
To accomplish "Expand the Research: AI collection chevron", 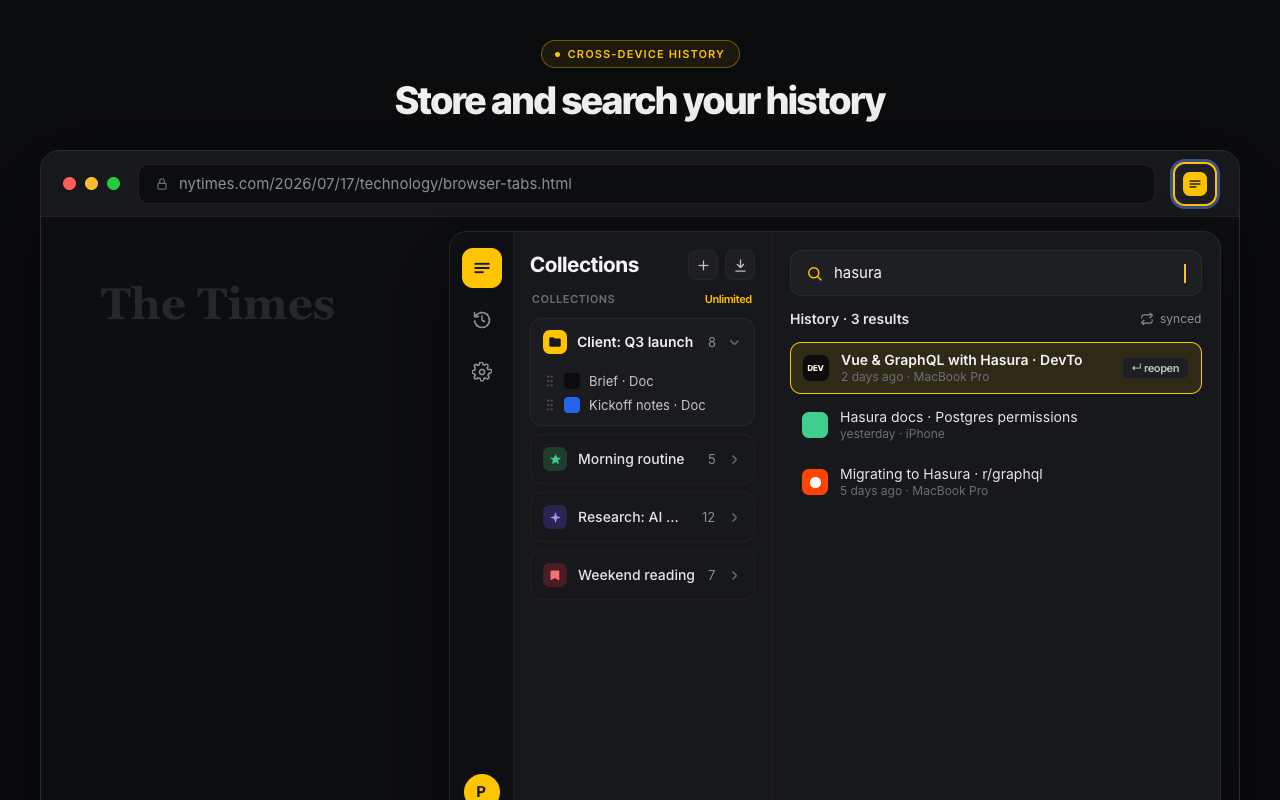I will coord(734,517).
